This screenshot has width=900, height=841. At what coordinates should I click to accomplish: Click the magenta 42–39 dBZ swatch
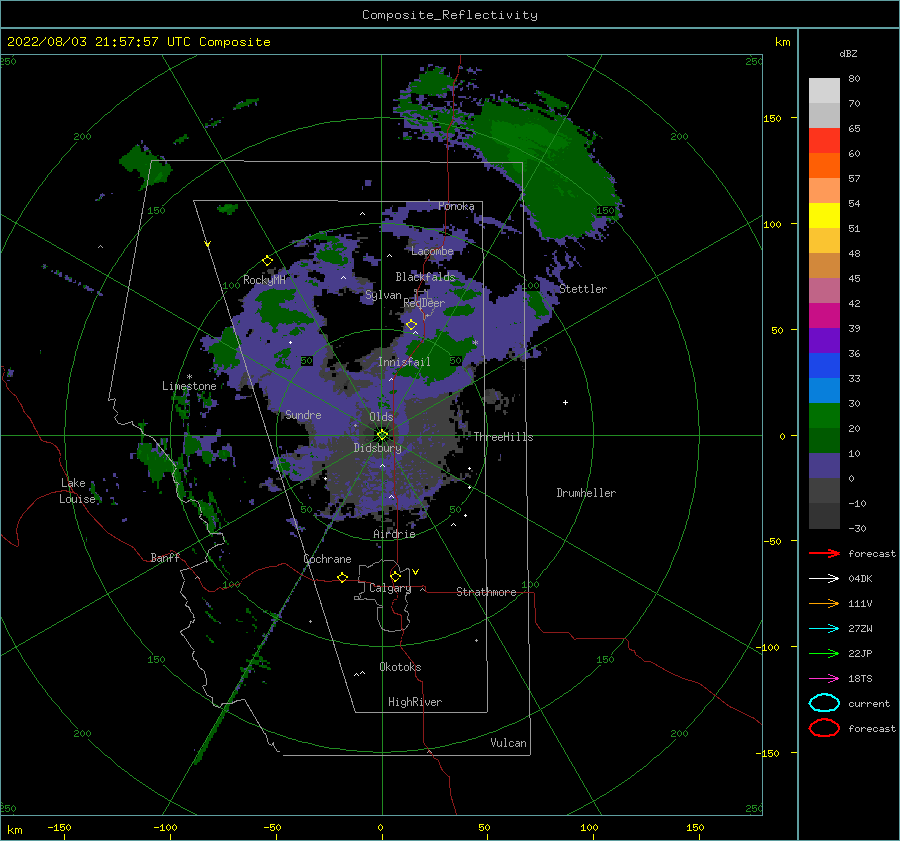(x=824, y=315)
